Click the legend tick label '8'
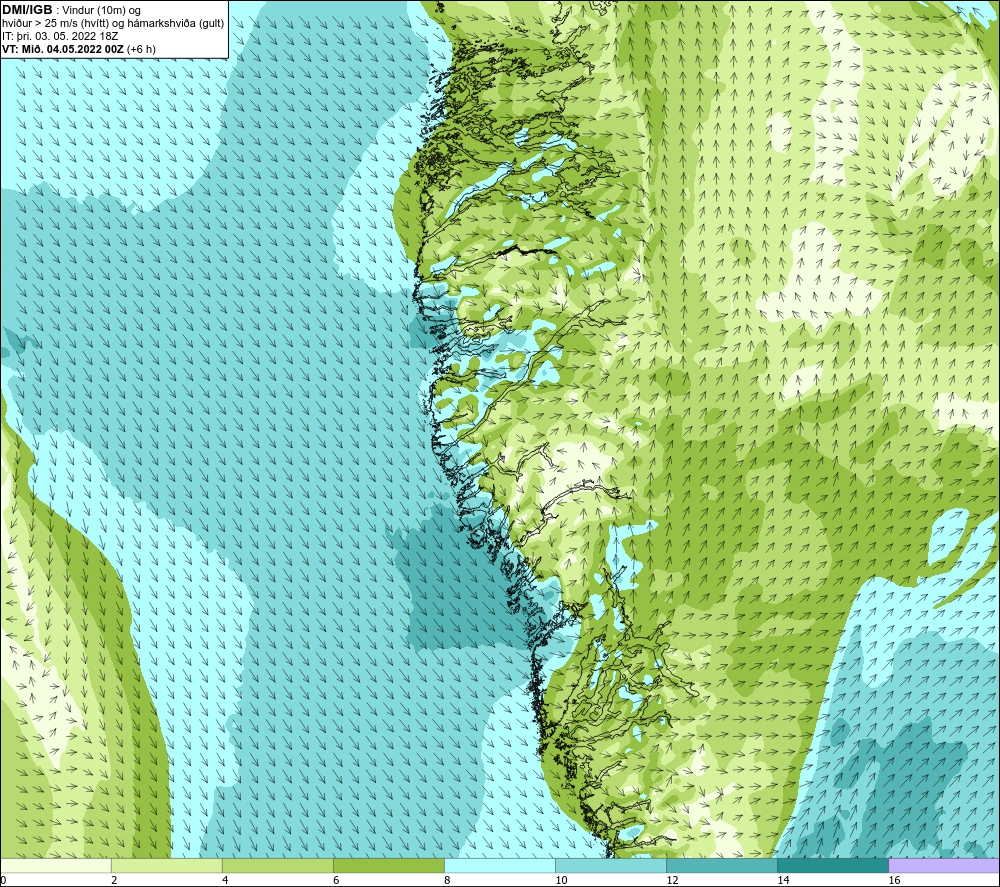The height and width of the screenshot is (887, 1000). pos(447,881)
